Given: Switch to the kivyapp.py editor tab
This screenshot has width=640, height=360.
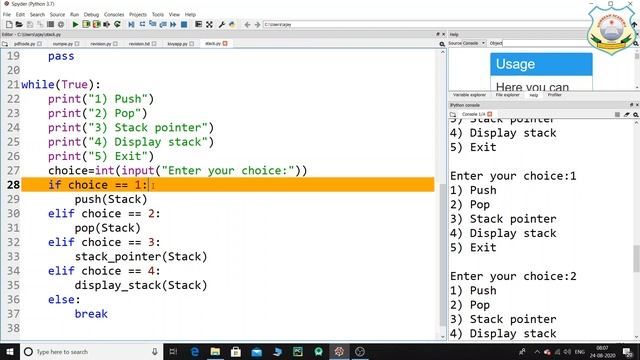Looking at the screenshot, I should (177, 43).
